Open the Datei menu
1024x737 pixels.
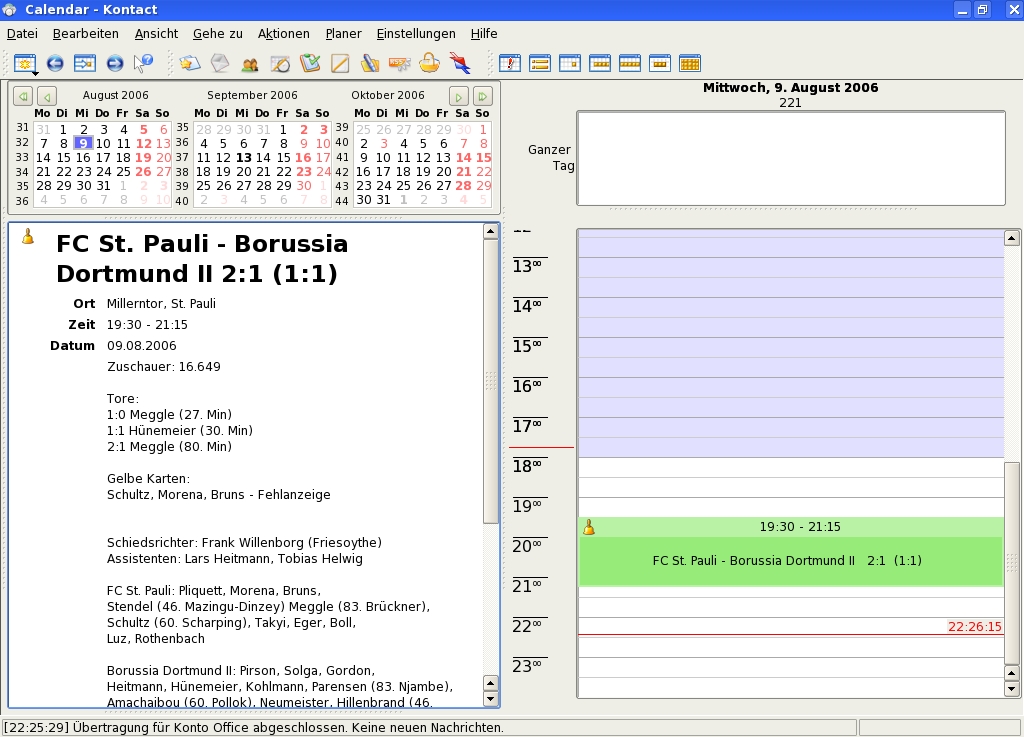pyautogui.click(x=22, y=33)
